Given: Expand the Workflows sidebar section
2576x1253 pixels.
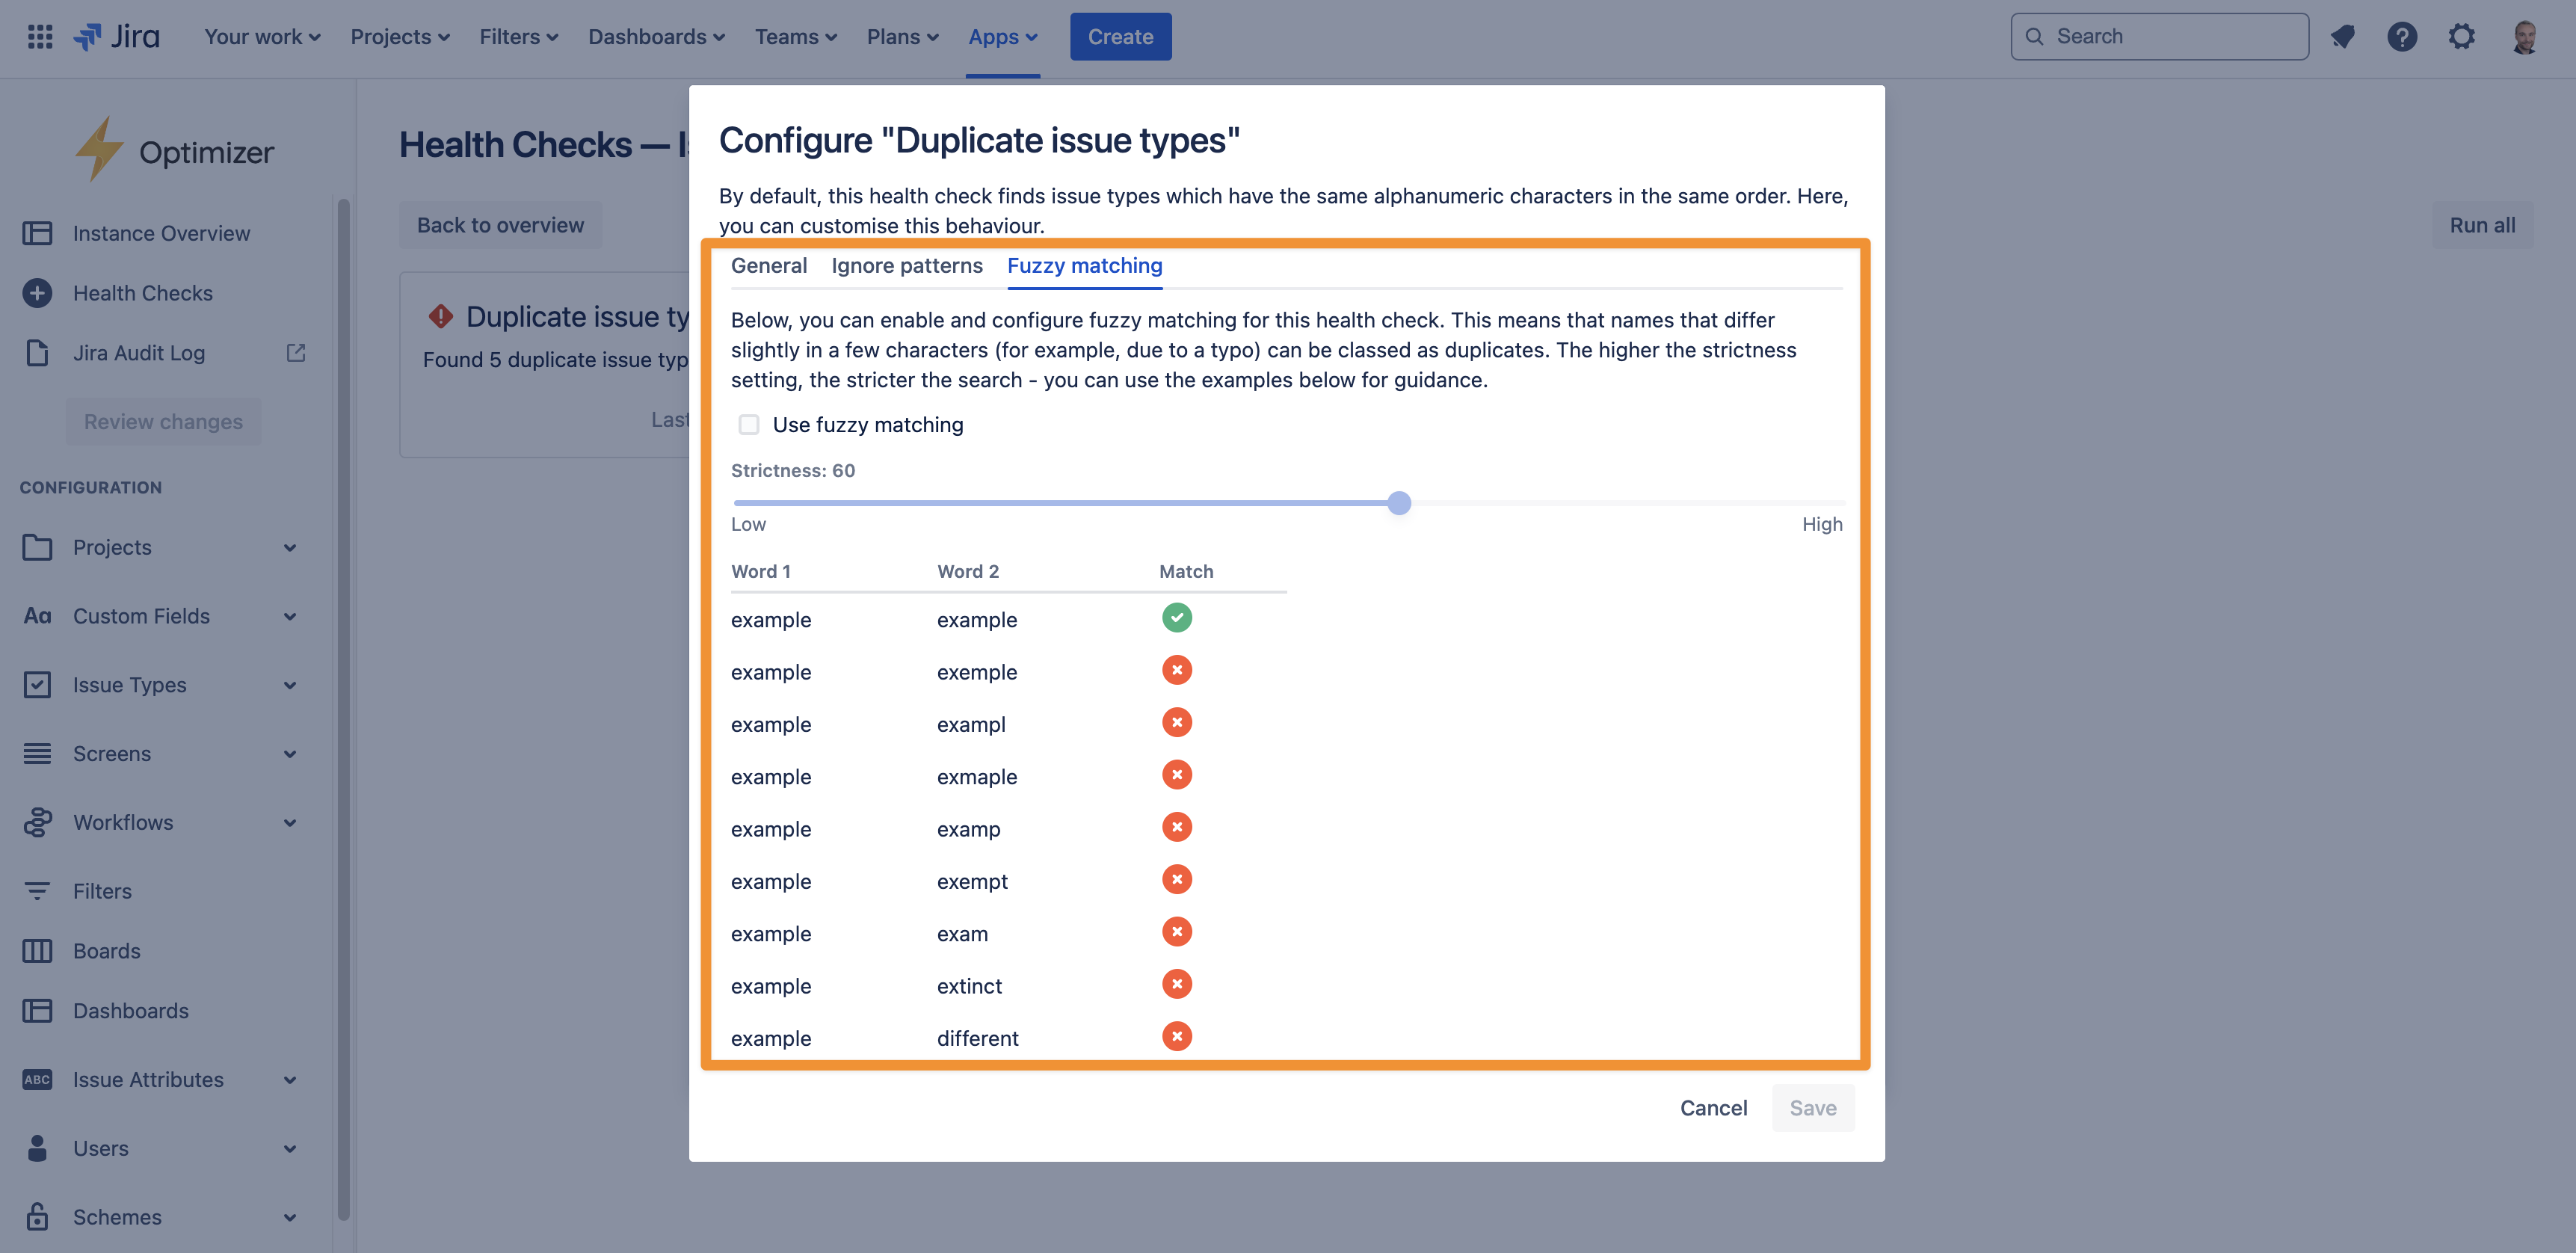Looking at the screenshot, I should (x=289, y=823).
